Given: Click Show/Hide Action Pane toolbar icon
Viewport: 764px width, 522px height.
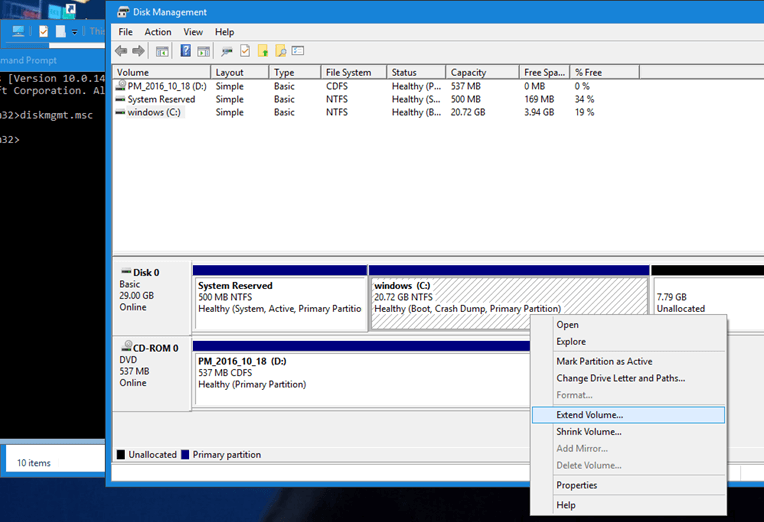Looking at the screenshot, I should pyautogui.click(x=203, y=51).
